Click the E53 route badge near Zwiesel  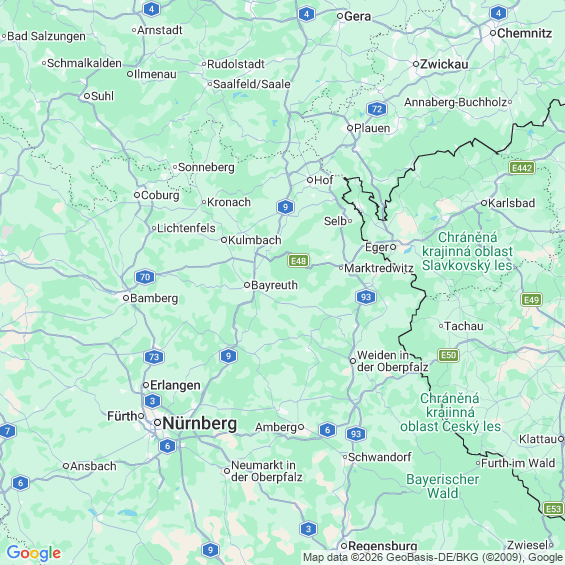(x=553, y=508)
